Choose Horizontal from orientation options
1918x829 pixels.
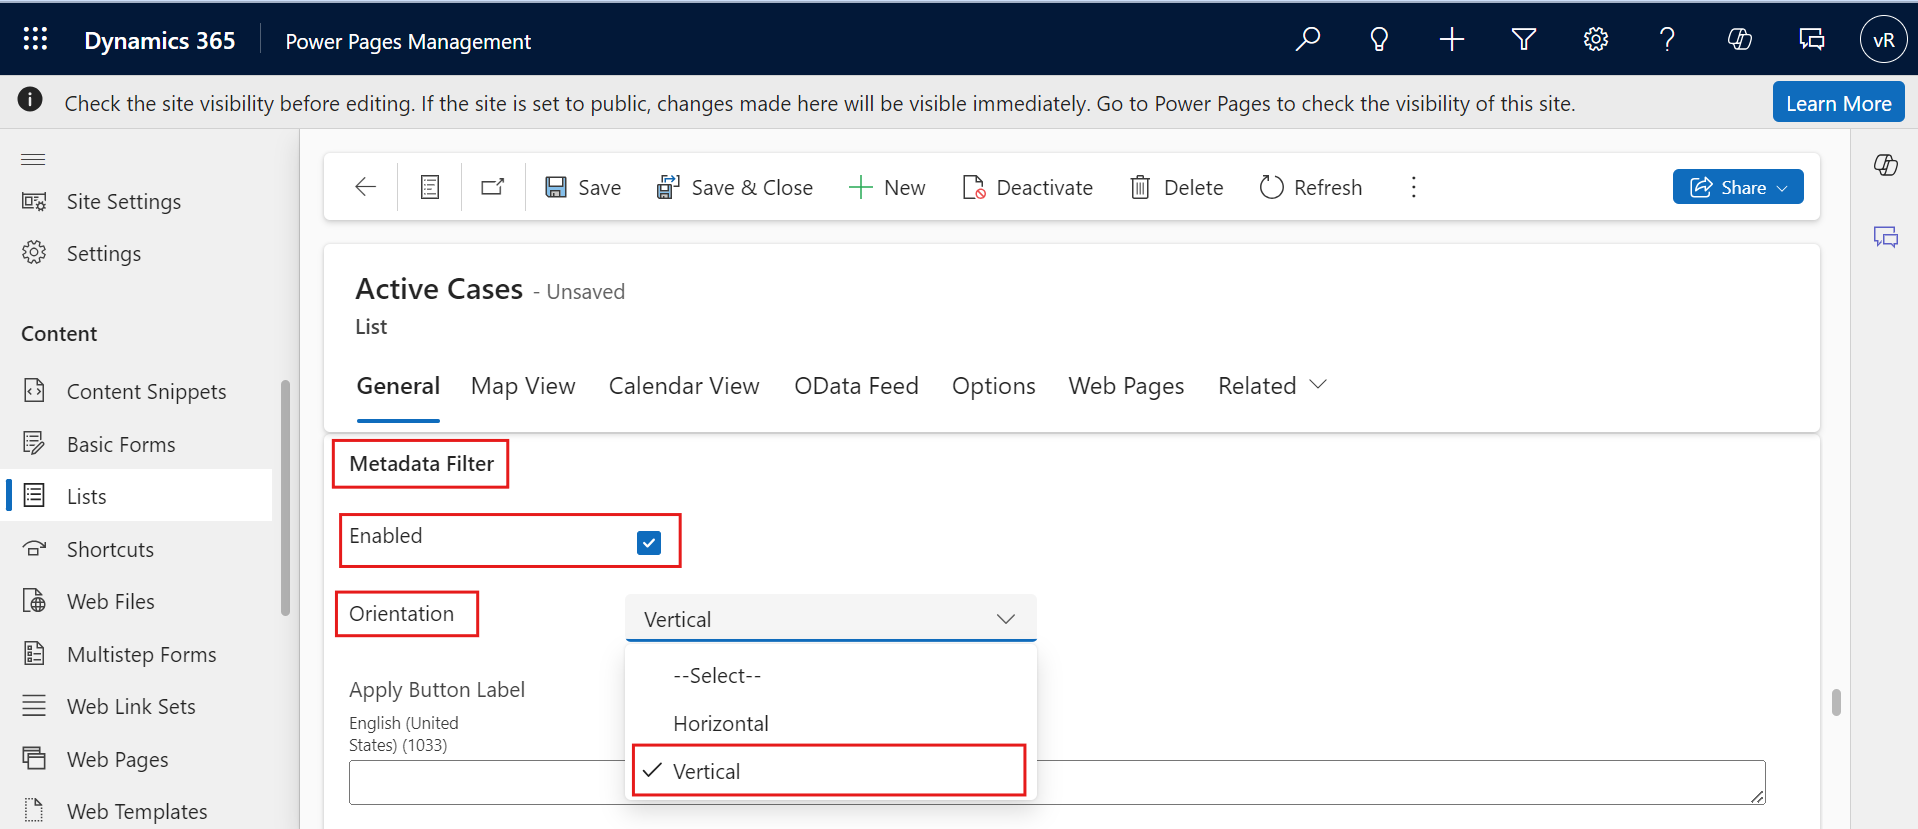point(720,723)
